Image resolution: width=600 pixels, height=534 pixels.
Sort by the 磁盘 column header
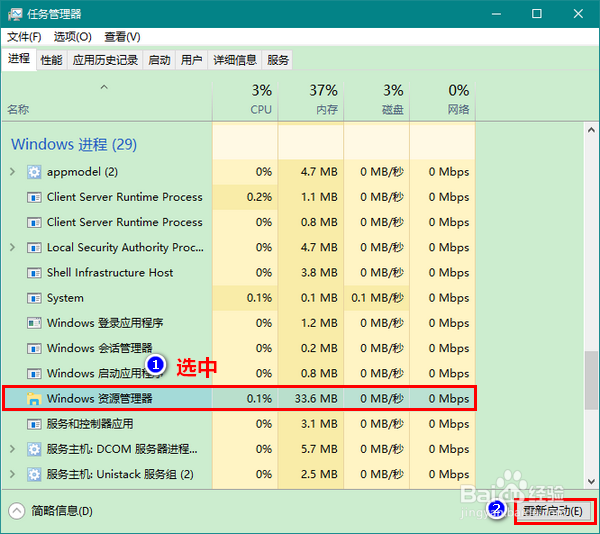(x=377, y=101)
